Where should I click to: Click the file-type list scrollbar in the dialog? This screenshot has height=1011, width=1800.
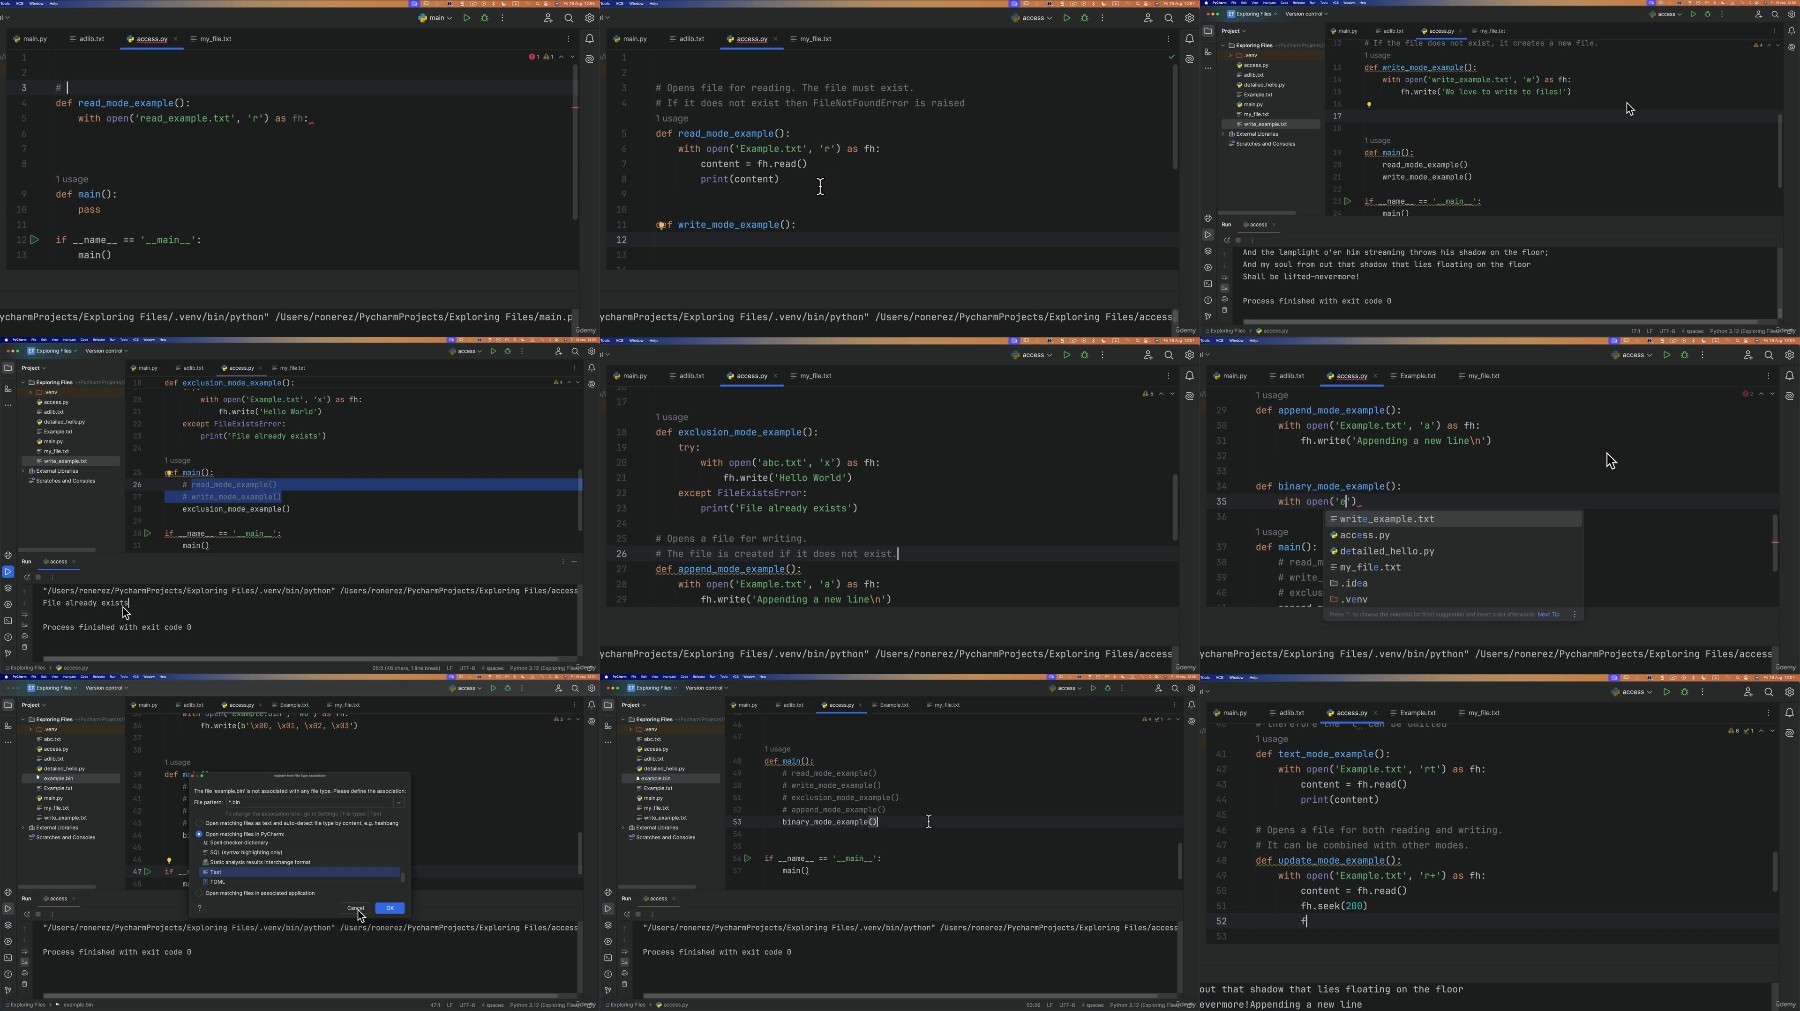point(403,877)
